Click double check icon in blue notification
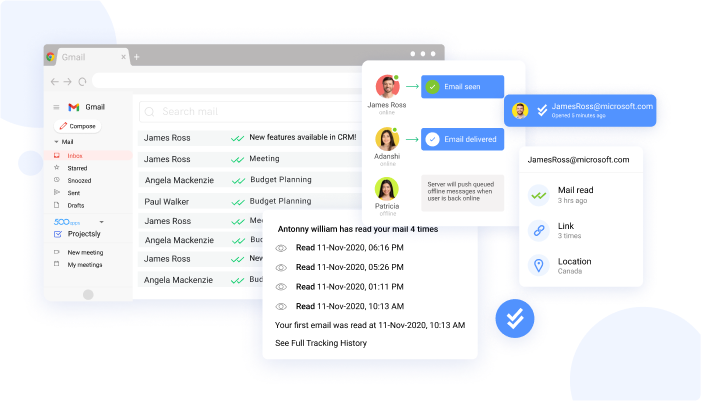 (542, 110)
